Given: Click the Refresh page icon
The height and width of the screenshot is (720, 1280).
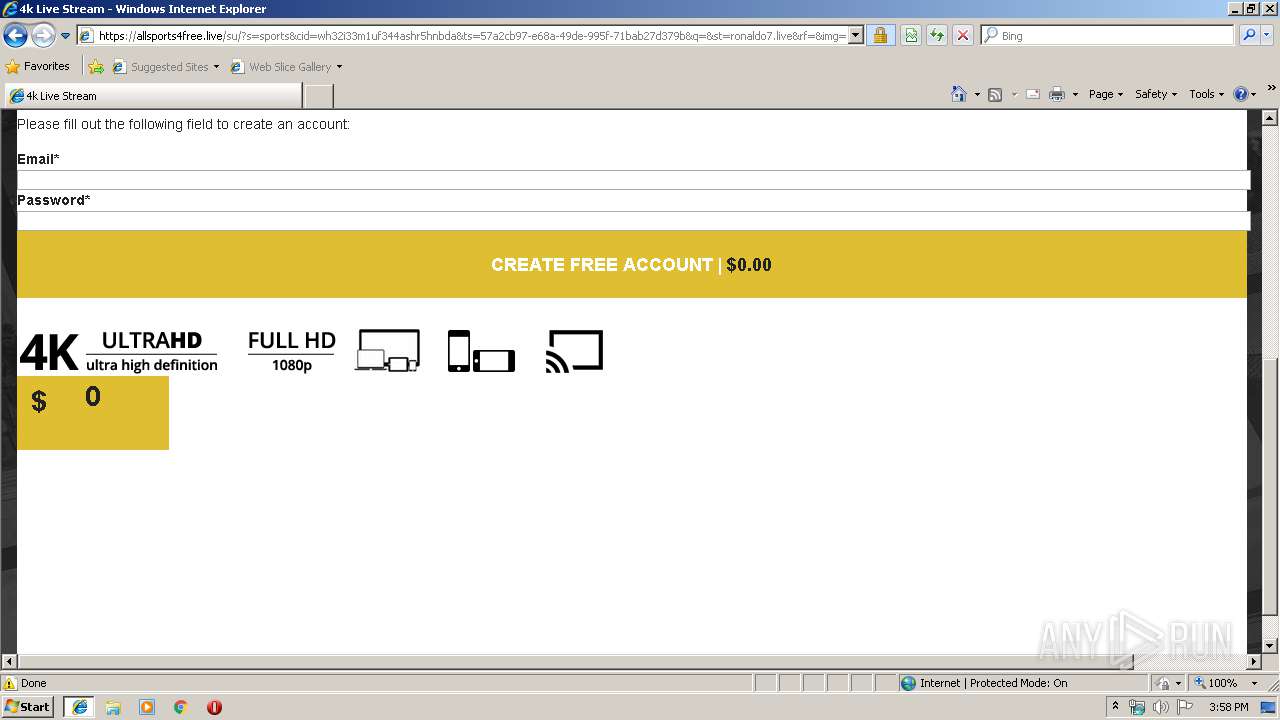Looking at the screenshot, I should (x=937, y=36).
